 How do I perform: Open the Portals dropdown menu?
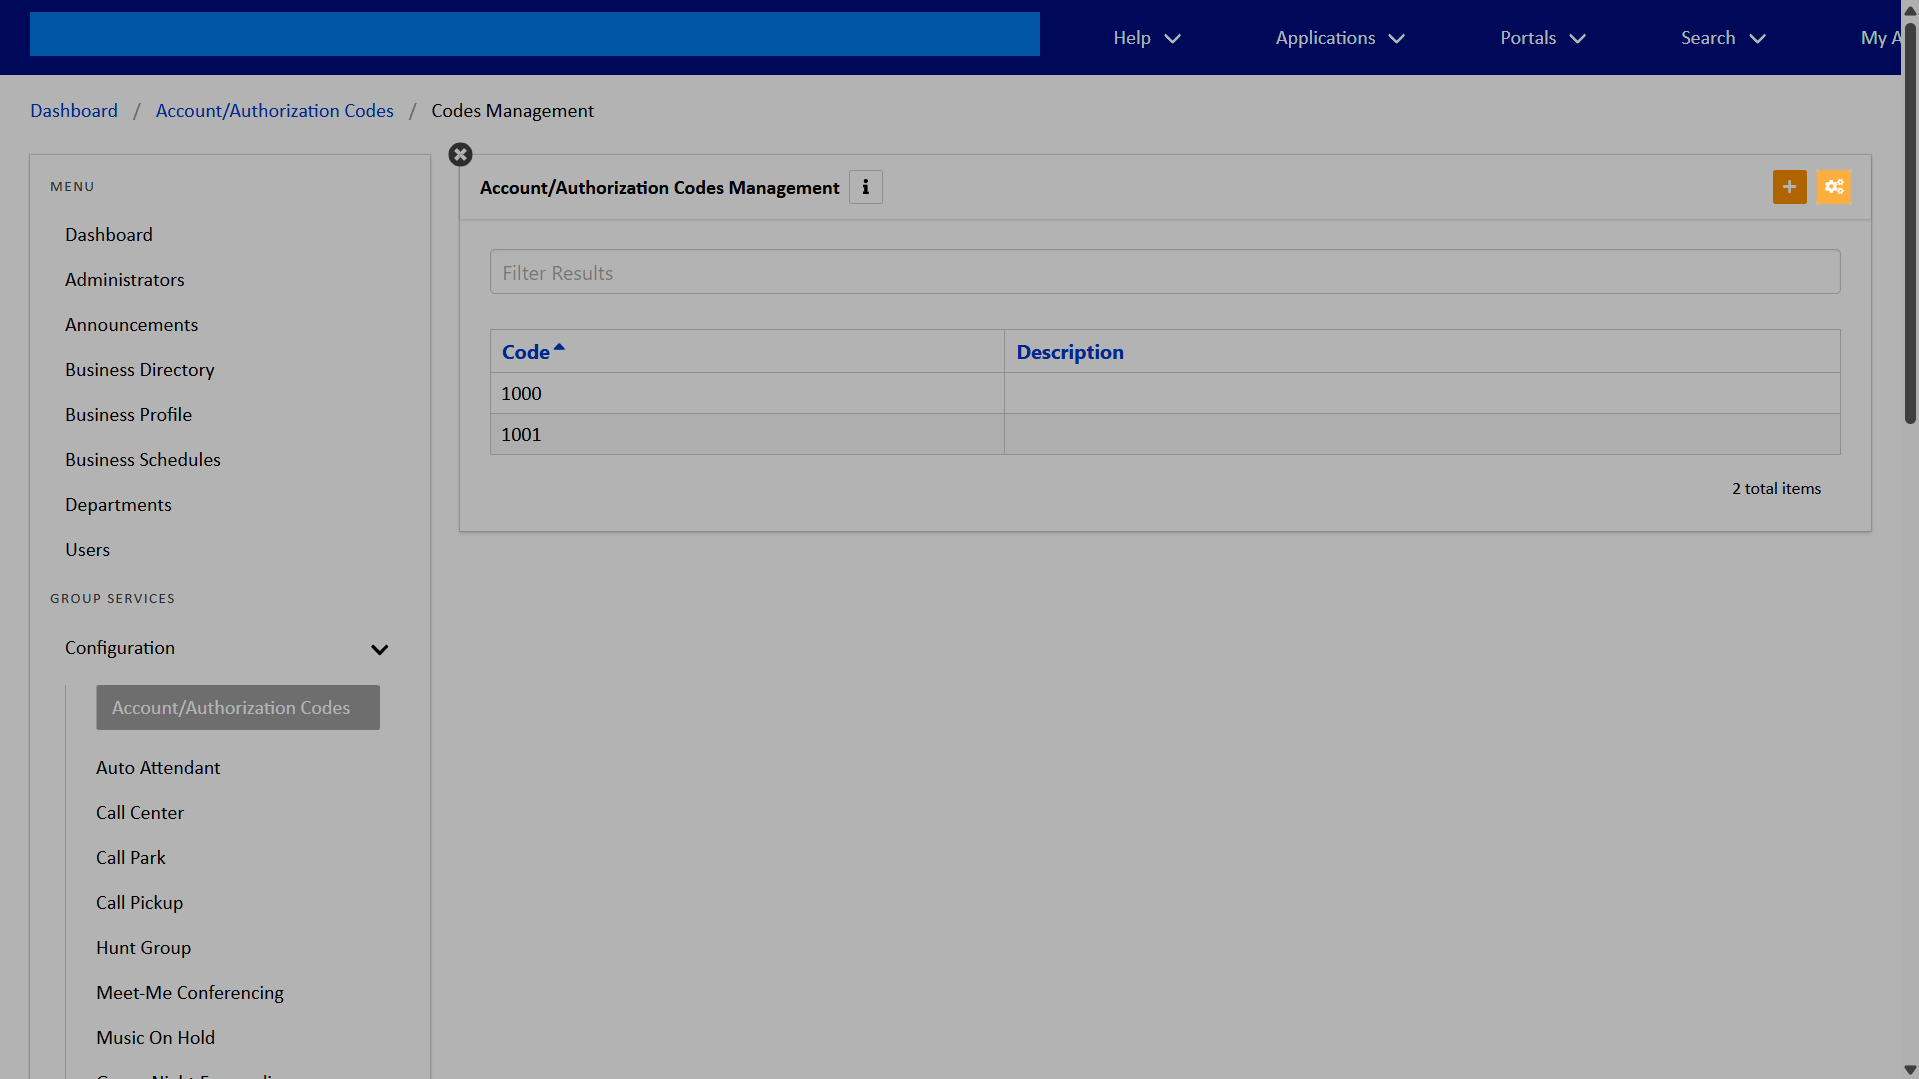tap(1542, 38)
